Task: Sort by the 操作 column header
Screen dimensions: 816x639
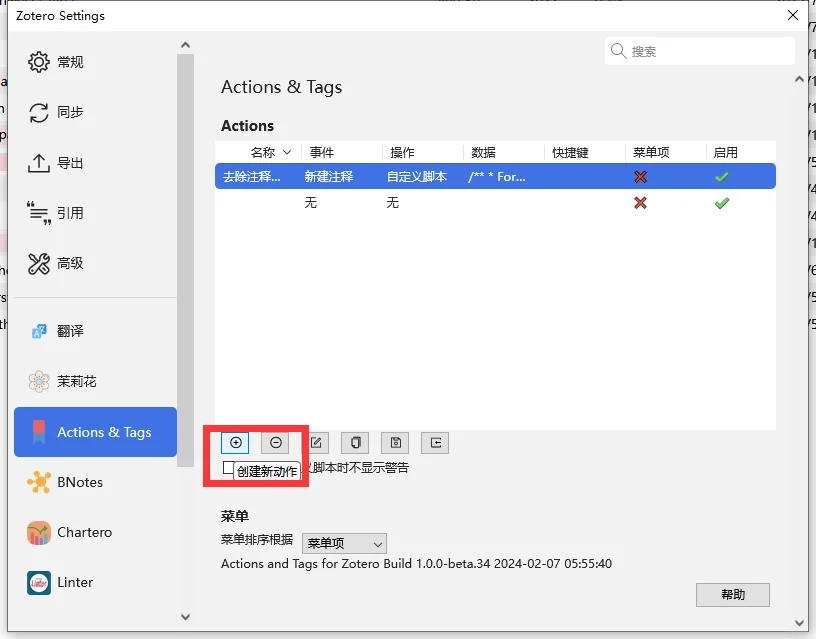Action: 423,152
